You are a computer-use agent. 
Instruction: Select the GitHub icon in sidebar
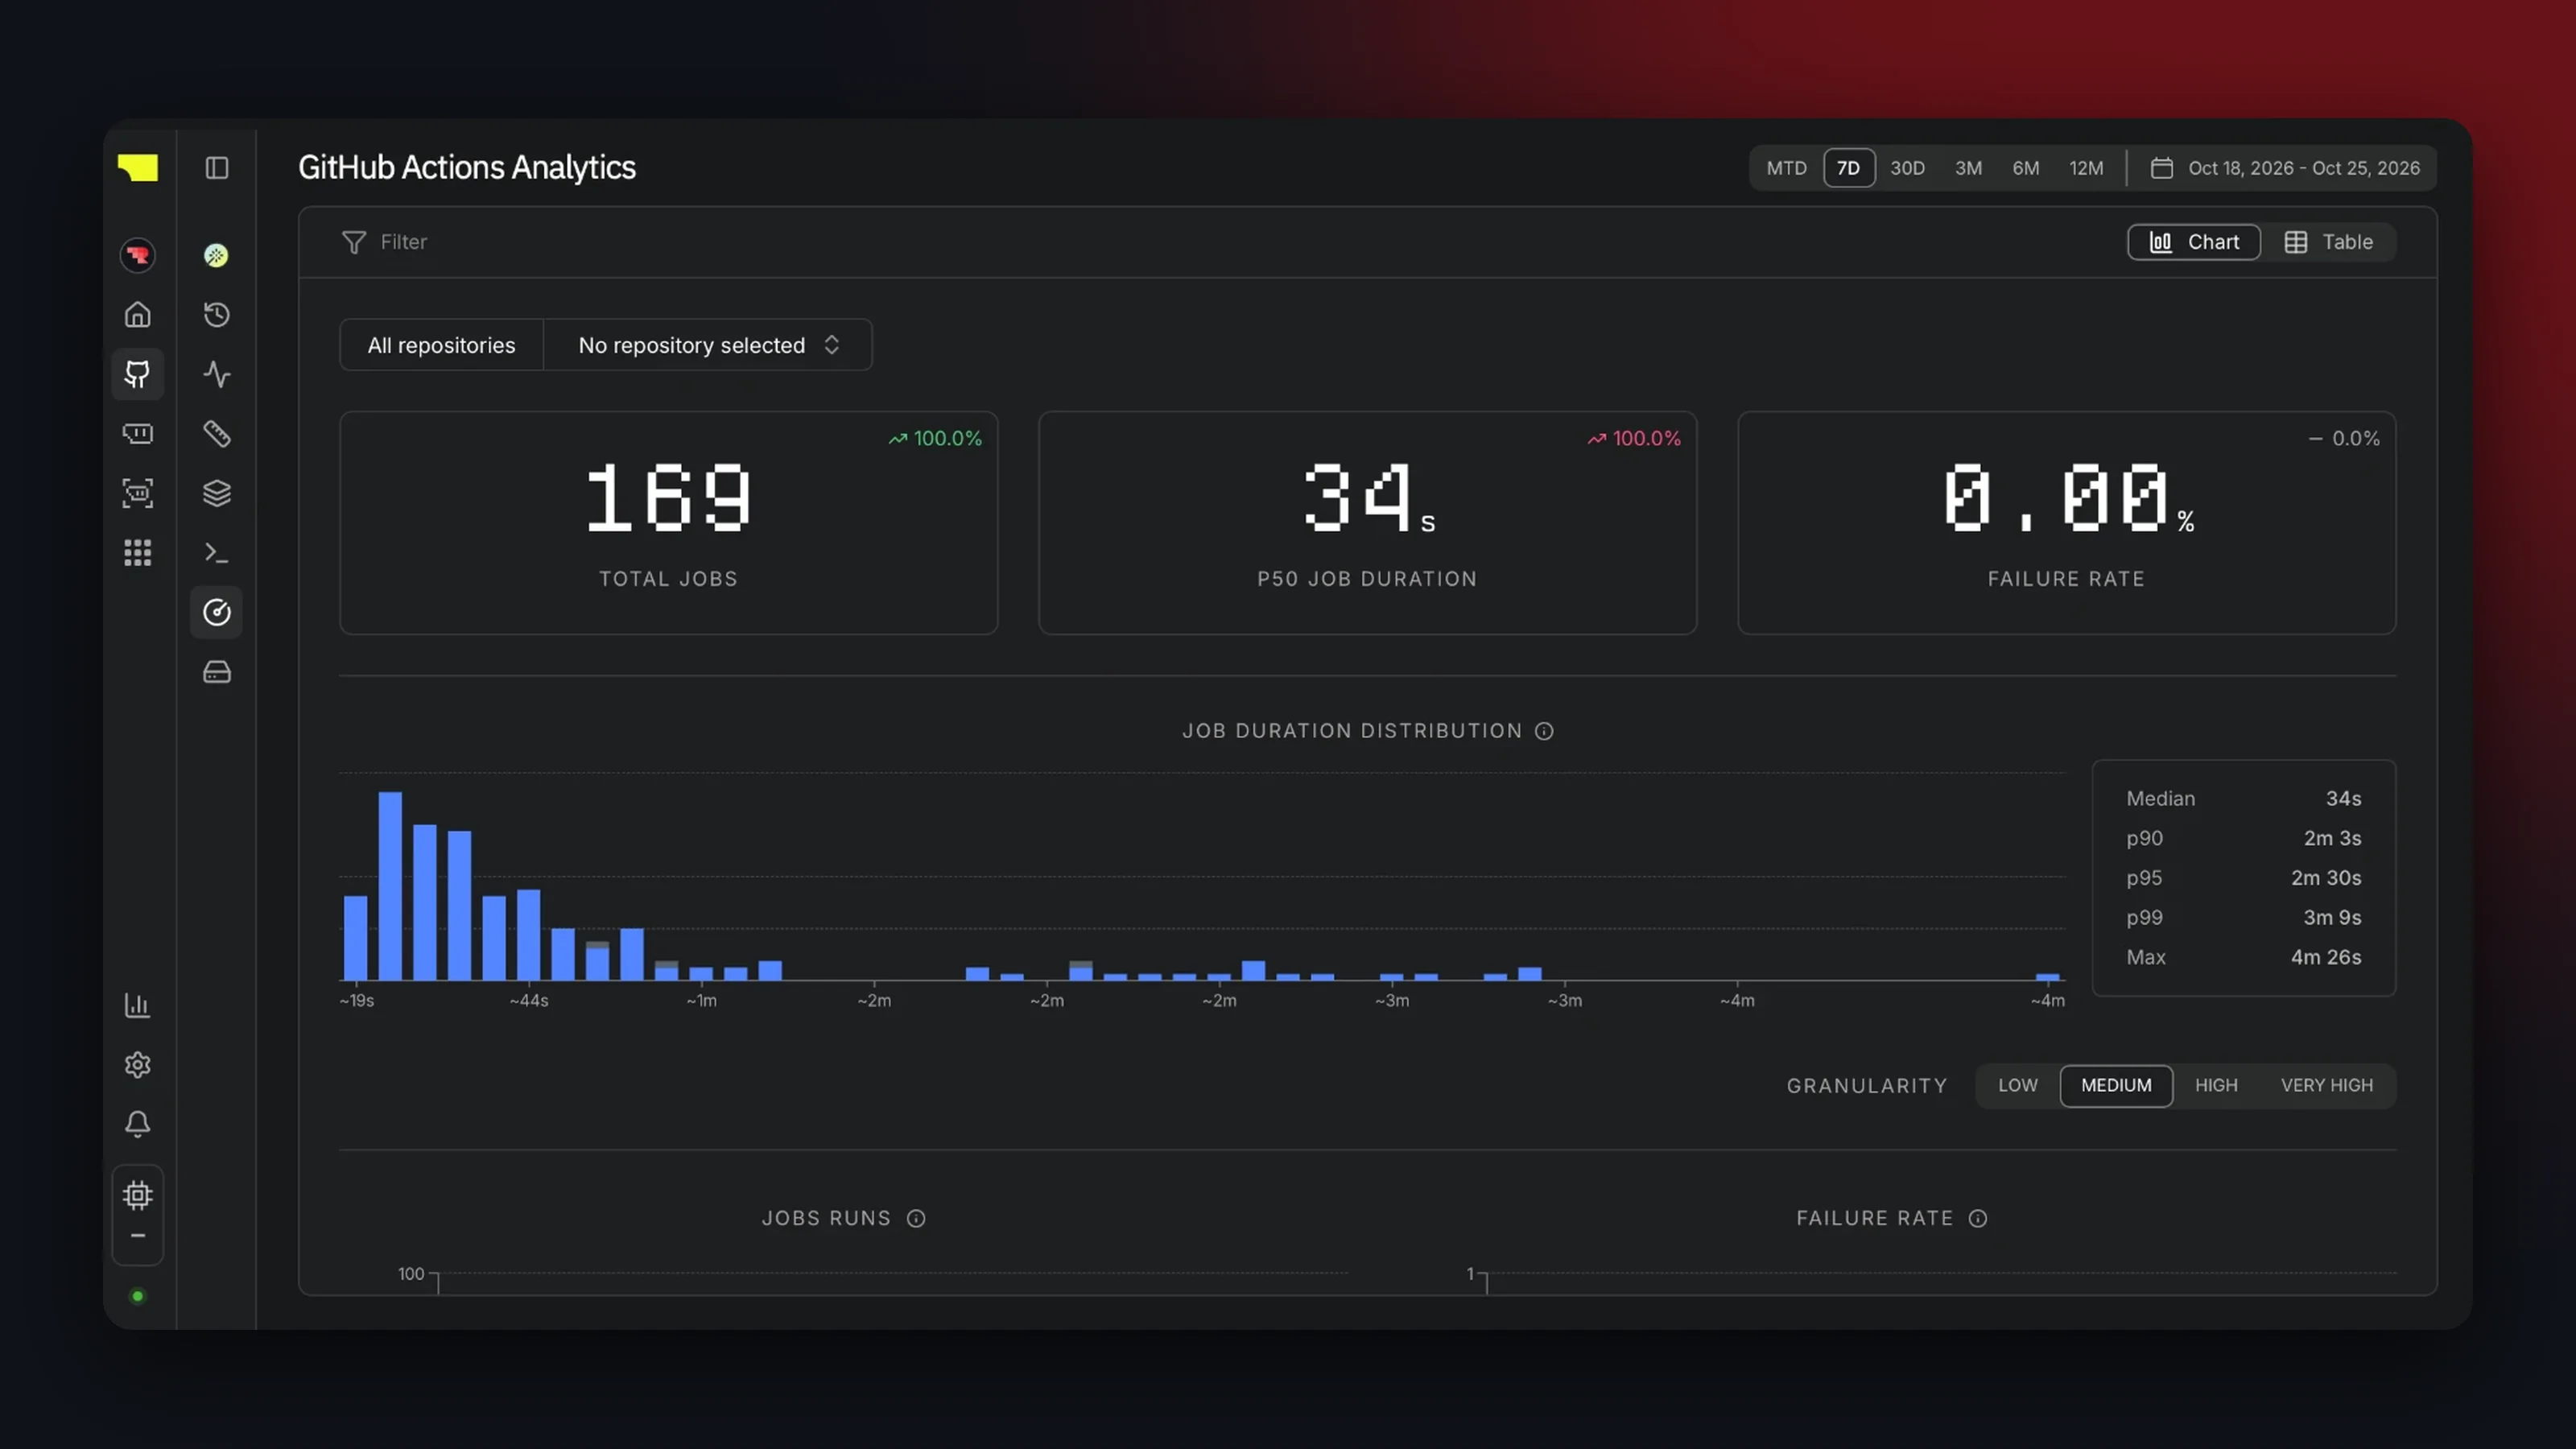click(x=138, y=374)
